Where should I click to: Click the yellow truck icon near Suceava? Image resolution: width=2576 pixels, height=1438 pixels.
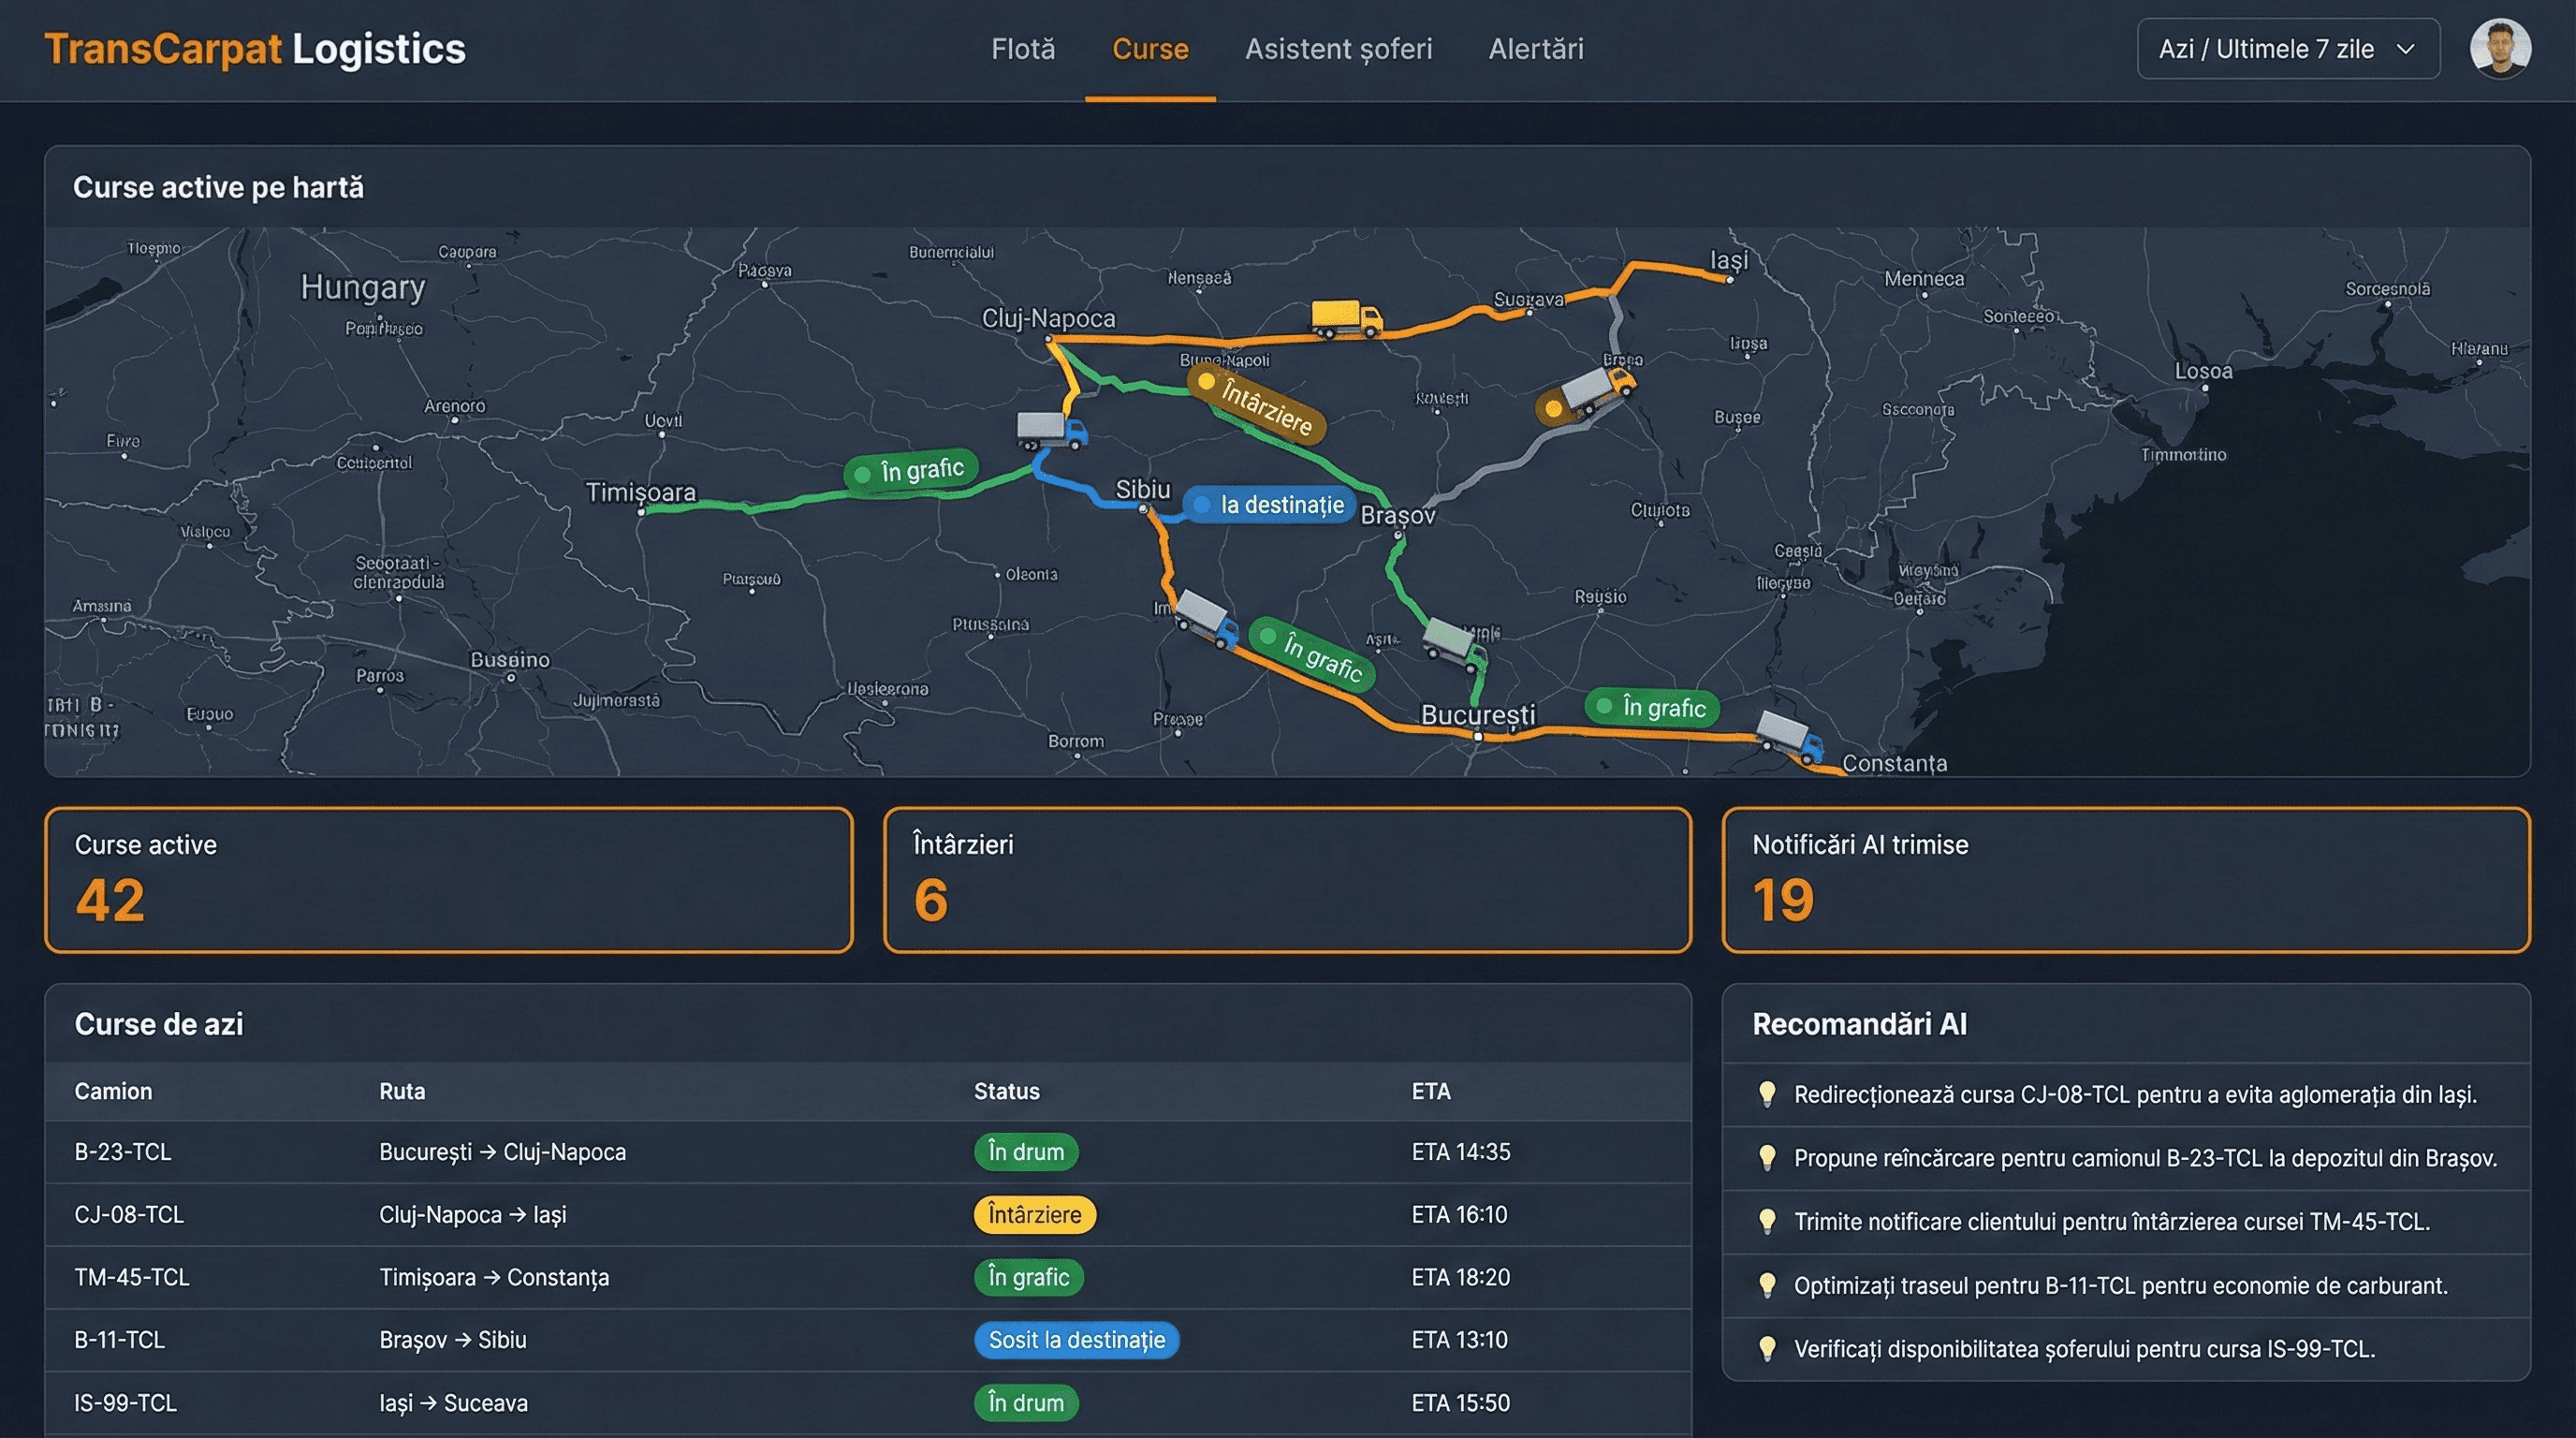[1346, 318]
